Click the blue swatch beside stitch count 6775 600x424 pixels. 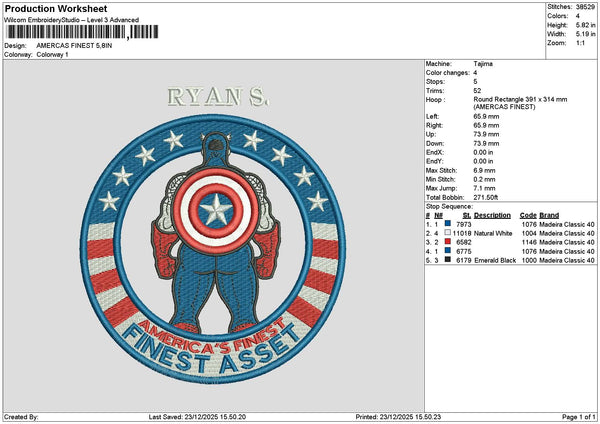[448, 250]
